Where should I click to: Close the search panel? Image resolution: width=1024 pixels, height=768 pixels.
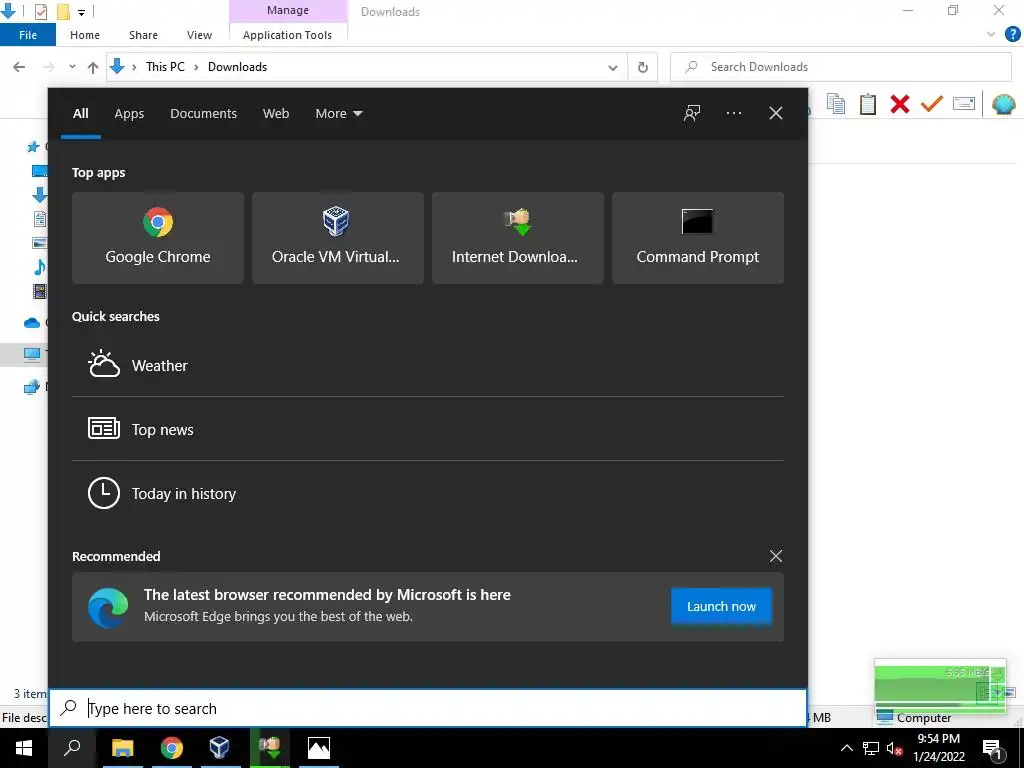click(x=775, y=113)
